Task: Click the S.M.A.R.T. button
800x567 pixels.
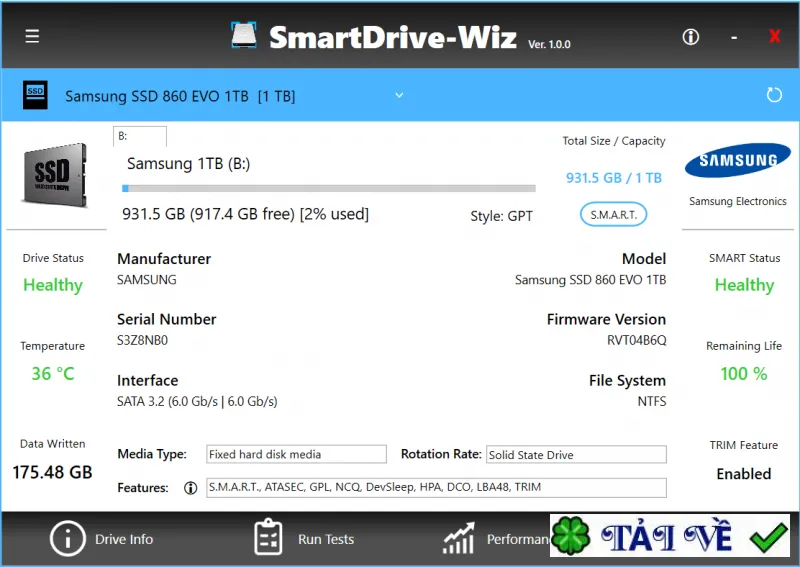Action: [613, 215]
